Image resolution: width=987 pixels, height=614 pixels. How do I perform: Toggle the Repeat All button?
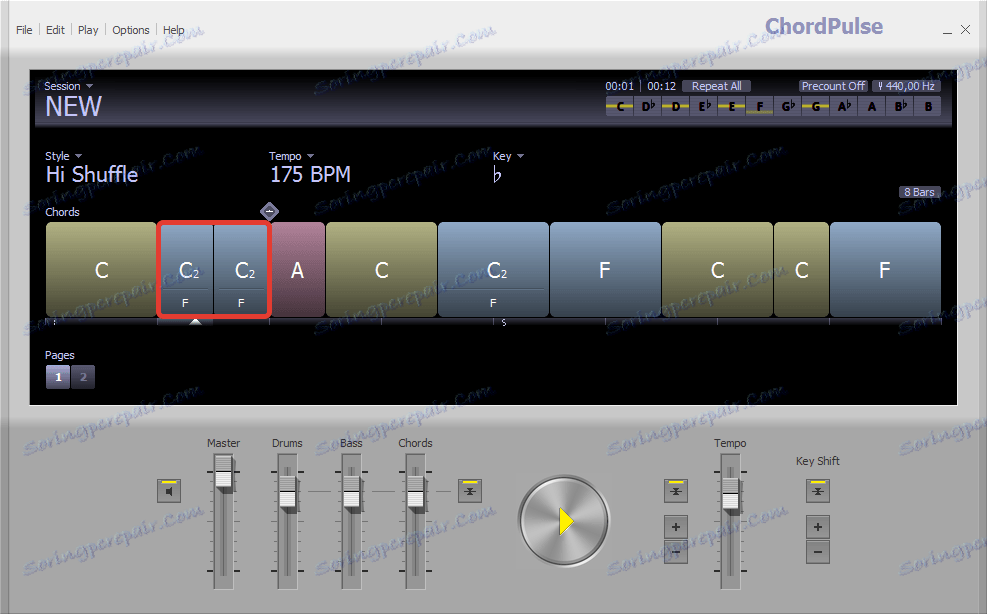pos(717,86)
